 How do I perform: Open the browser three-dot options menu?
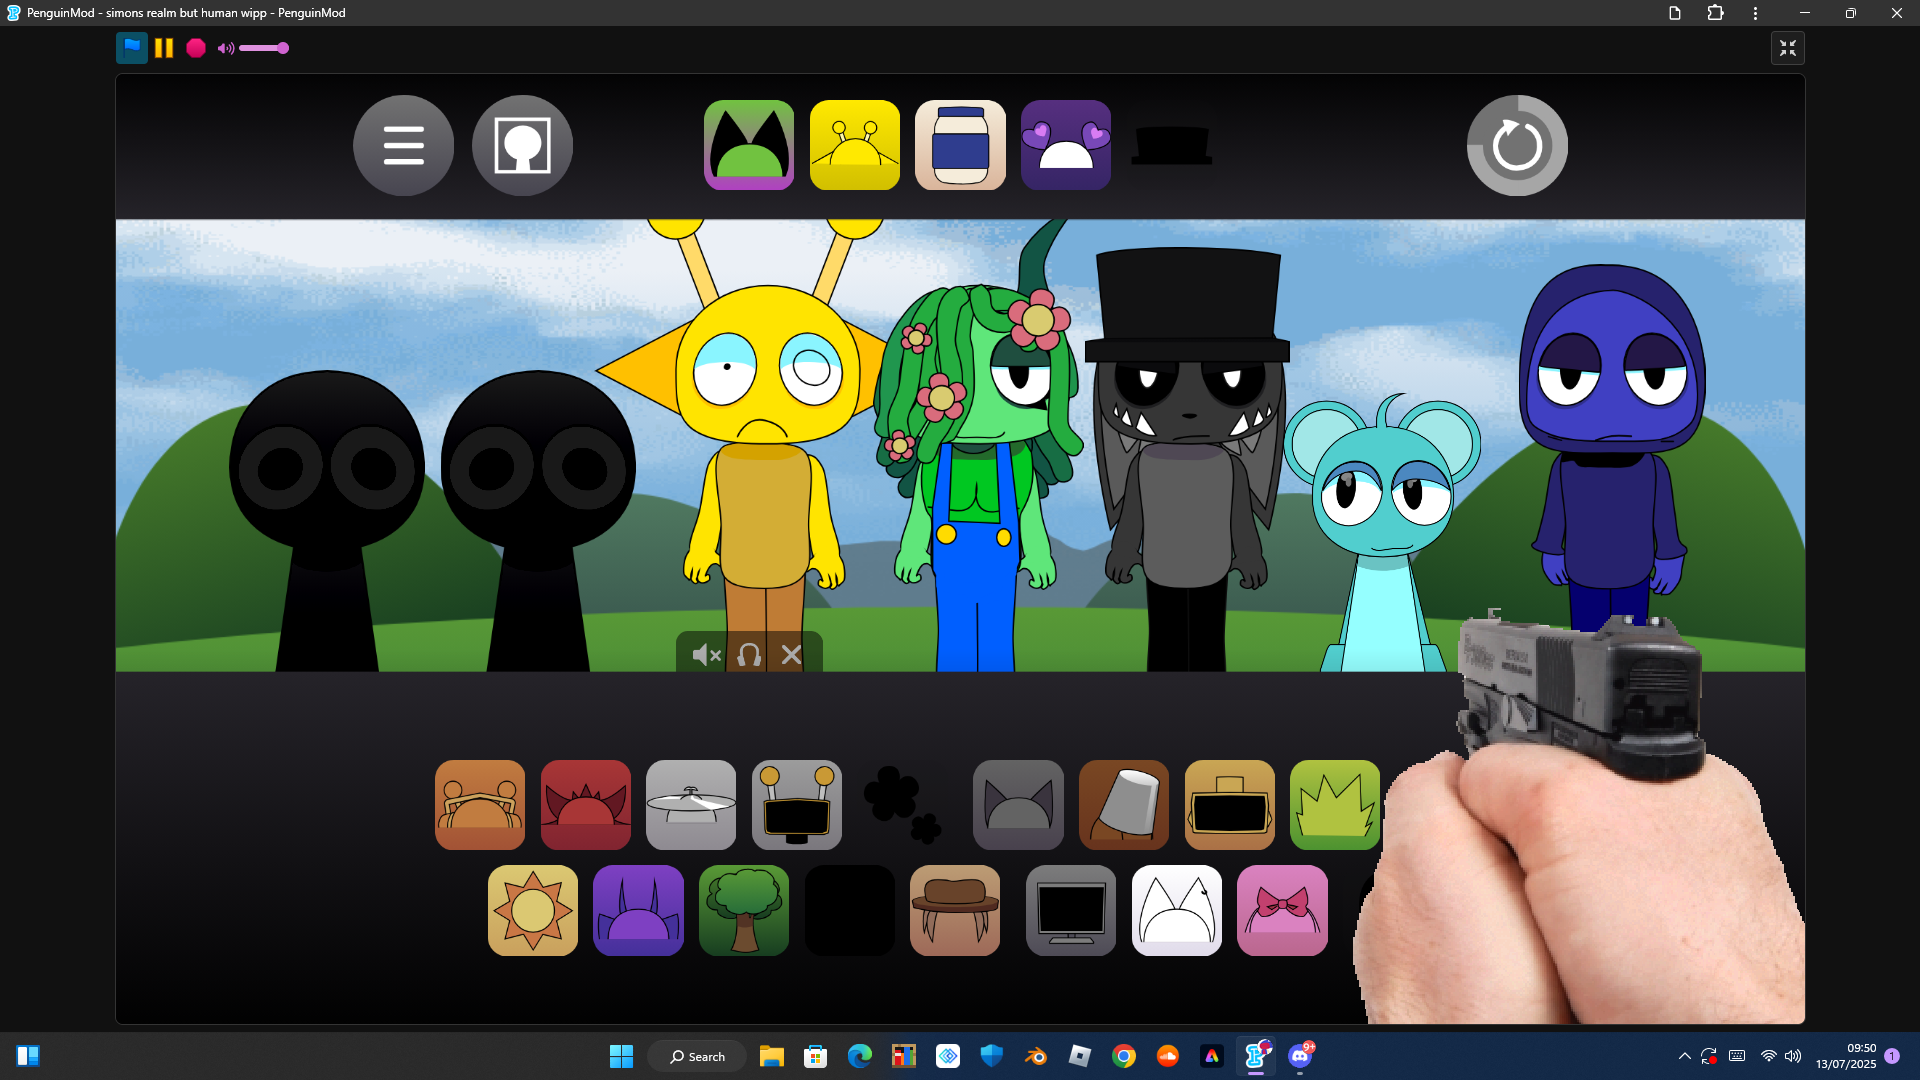click(x=1755, y=13)
